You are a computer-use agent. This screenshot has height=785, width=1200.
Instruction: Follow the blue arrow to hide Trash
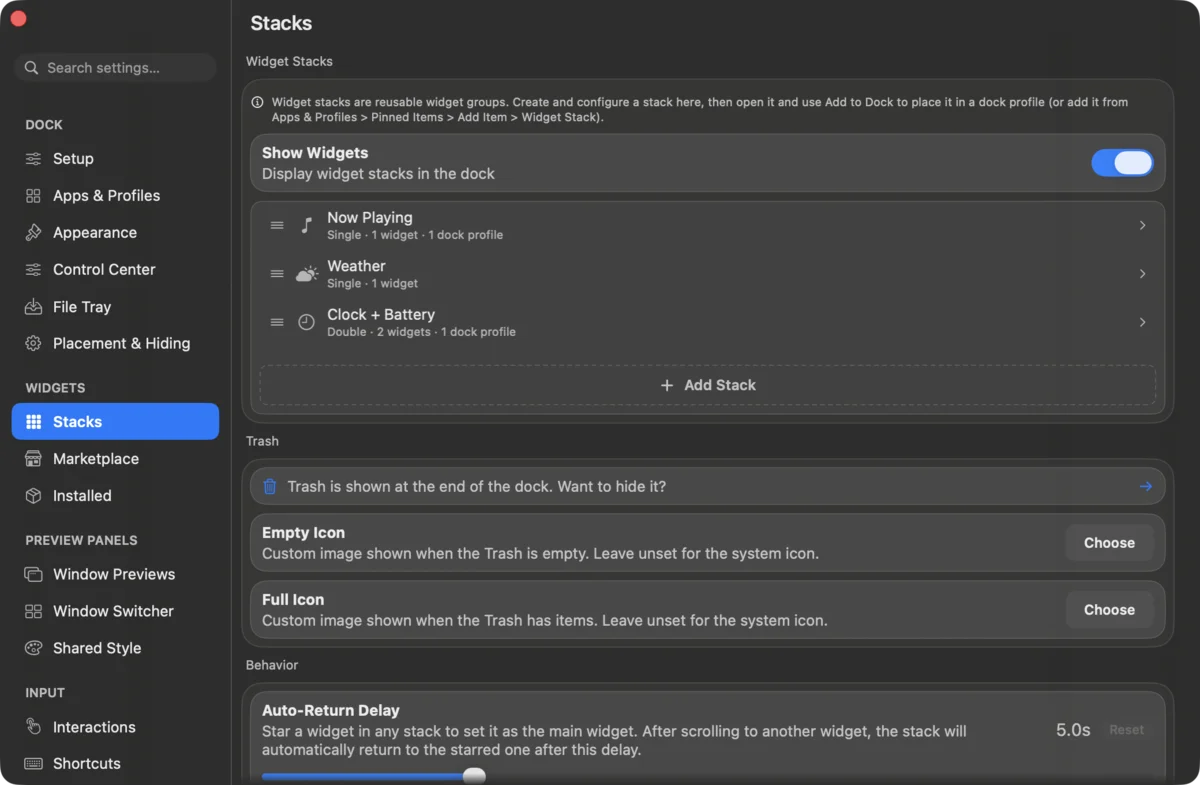click(x=1145, y=487)
